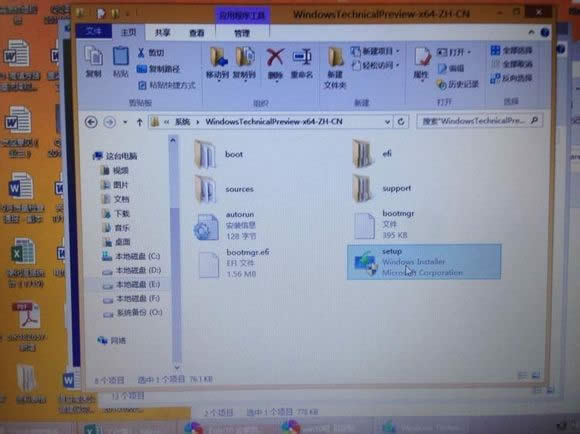Open the boot folder
The height and width of the screenshot is (434, 580).
tap(219, 154)
